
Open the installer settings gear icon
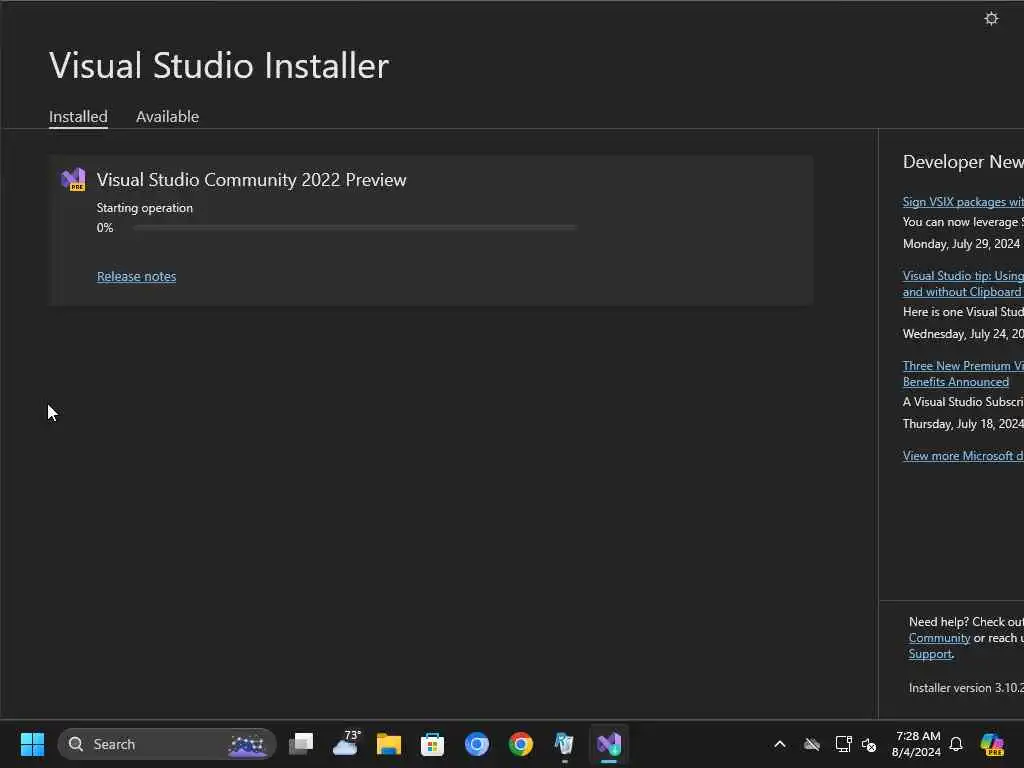(991, 18)
